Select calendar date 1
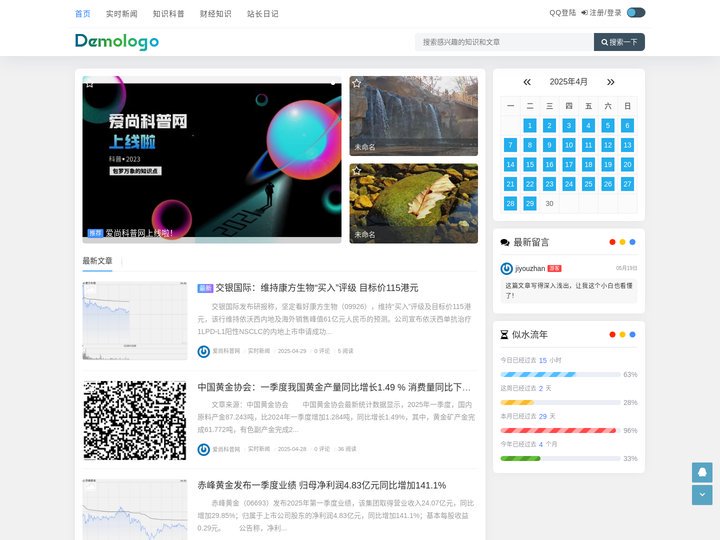The height and width of the screenshot is (540, 720). pyautogui.click(x=530, y=125)
